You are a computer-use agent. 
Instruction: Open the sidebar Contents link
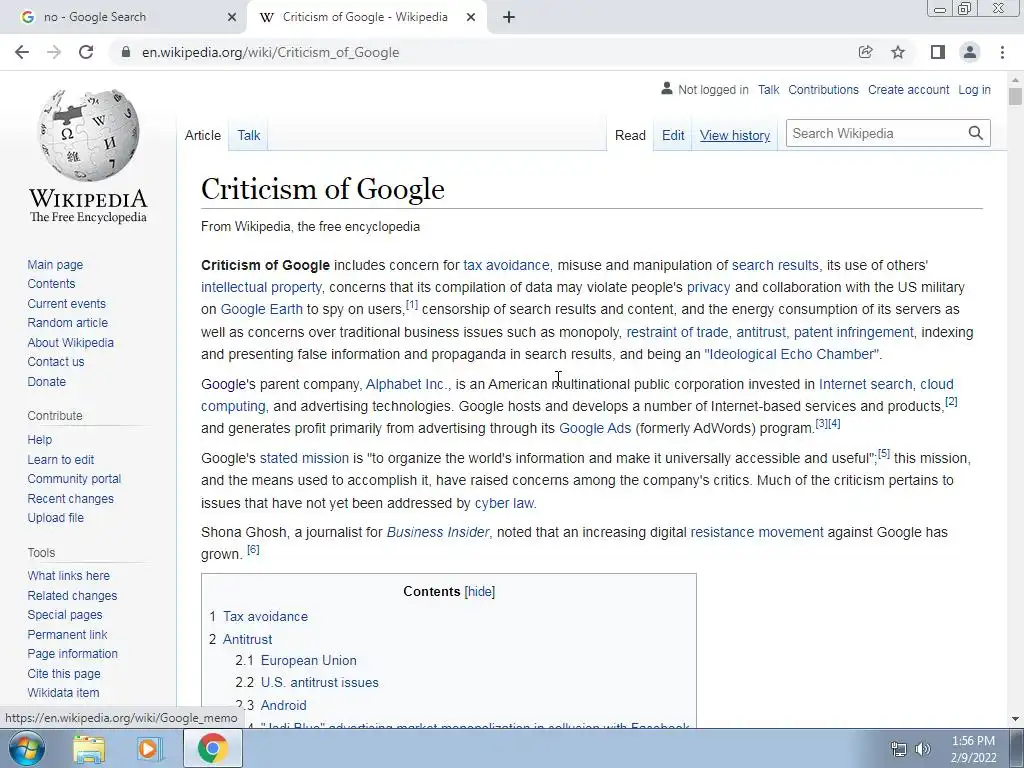pyautogui.click(x=51, y=283)
